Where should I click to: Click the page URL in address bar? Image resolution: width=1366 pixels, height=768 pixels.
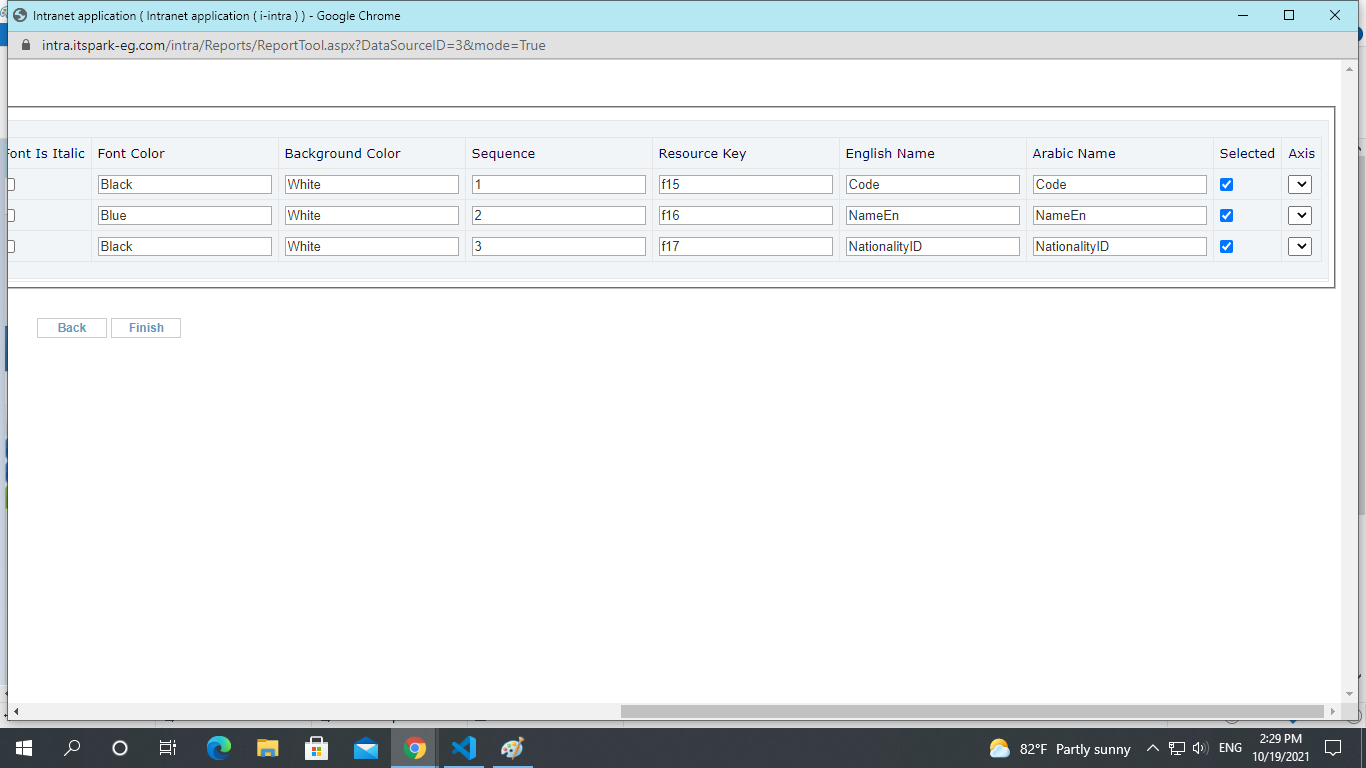294,45
